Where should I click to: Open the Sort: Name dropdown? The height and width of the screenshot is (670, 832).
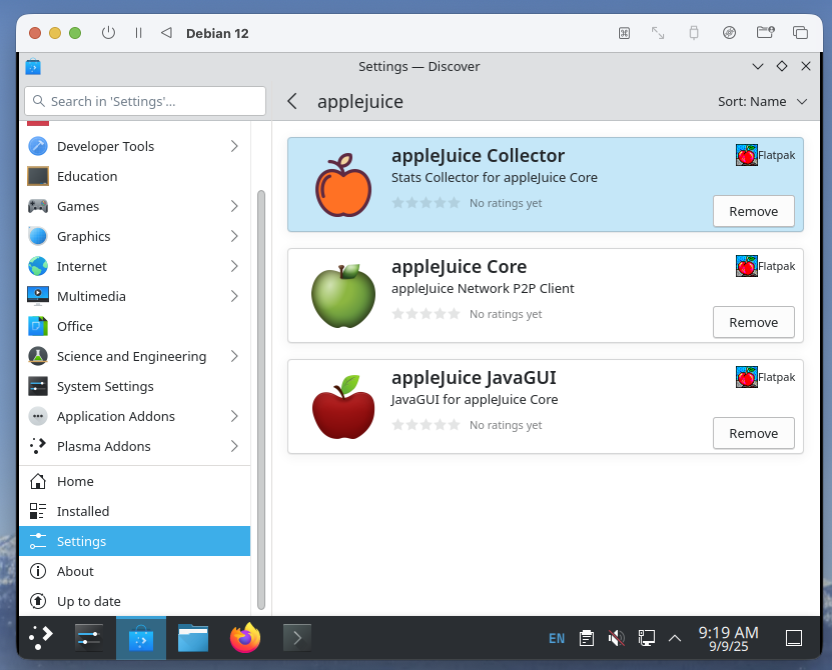[762, 101]
